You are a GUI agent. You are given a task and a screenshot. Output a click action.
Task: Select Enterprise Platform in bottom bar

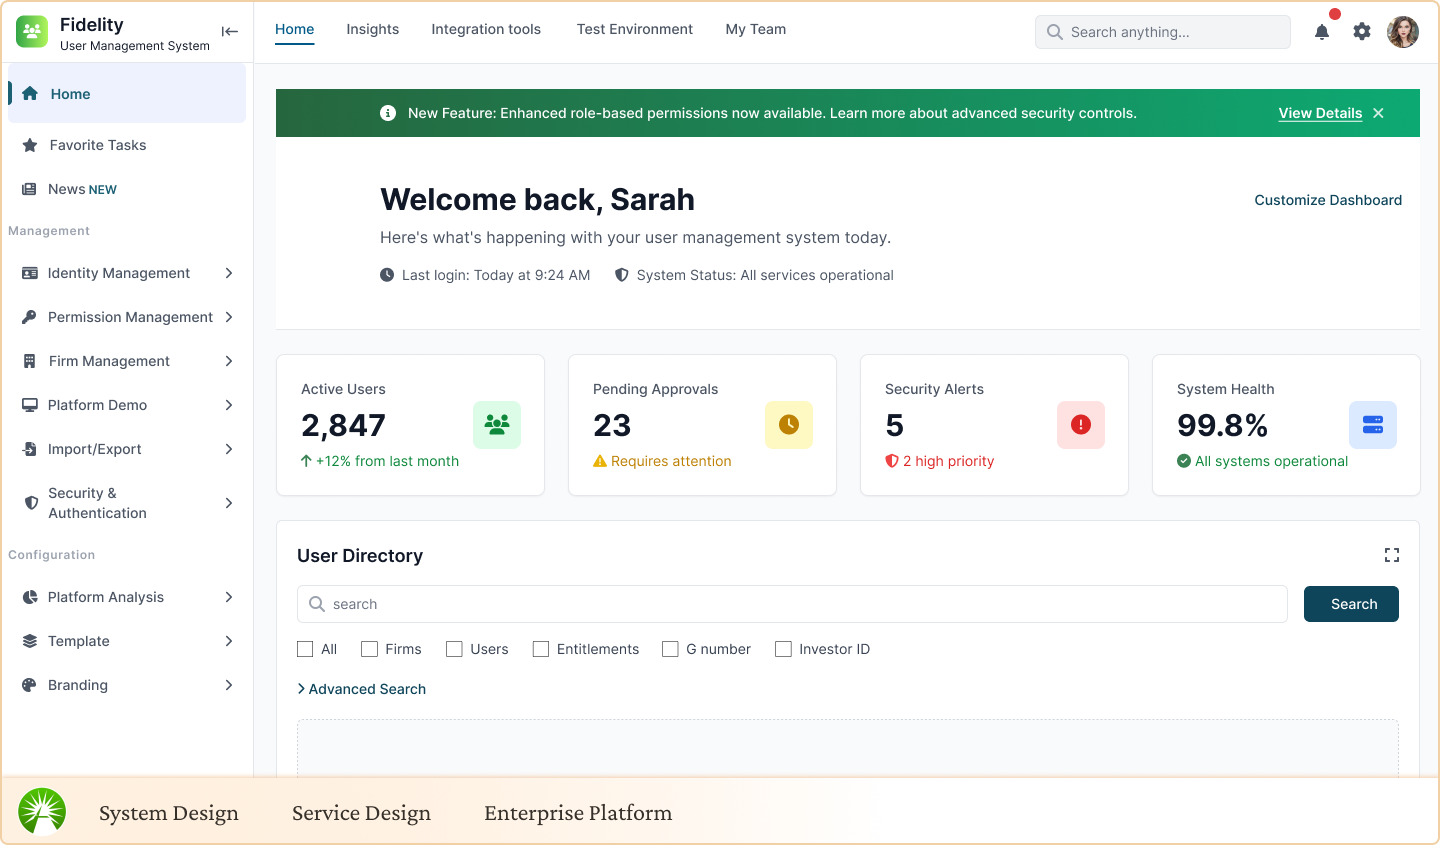point(578,813)
